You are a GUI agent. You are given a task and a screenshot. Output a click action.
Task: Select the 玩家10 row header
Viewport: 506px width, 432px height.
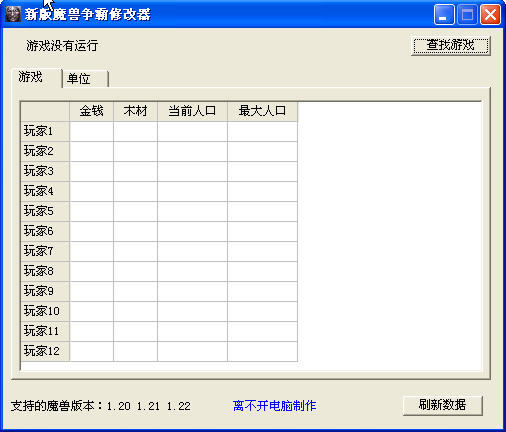(x=45, y=311)
